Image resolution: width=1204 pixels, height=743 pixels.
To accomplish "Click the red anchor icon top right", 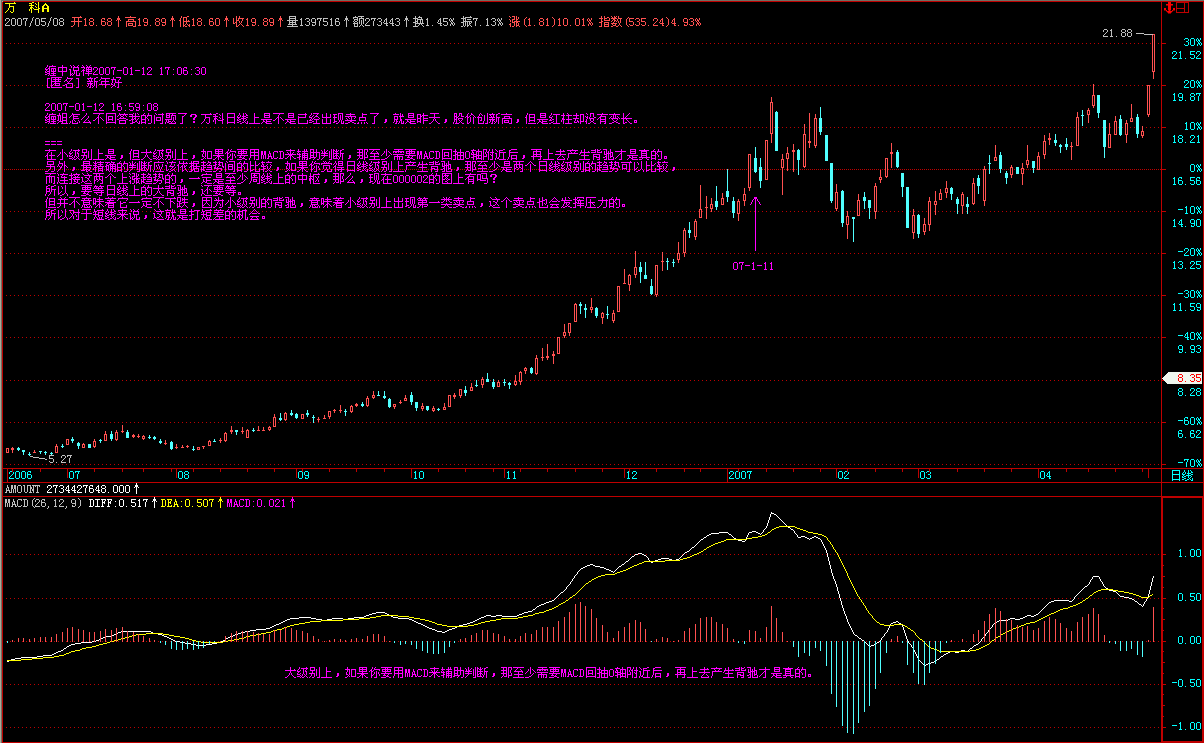I will pos(1170,8).
